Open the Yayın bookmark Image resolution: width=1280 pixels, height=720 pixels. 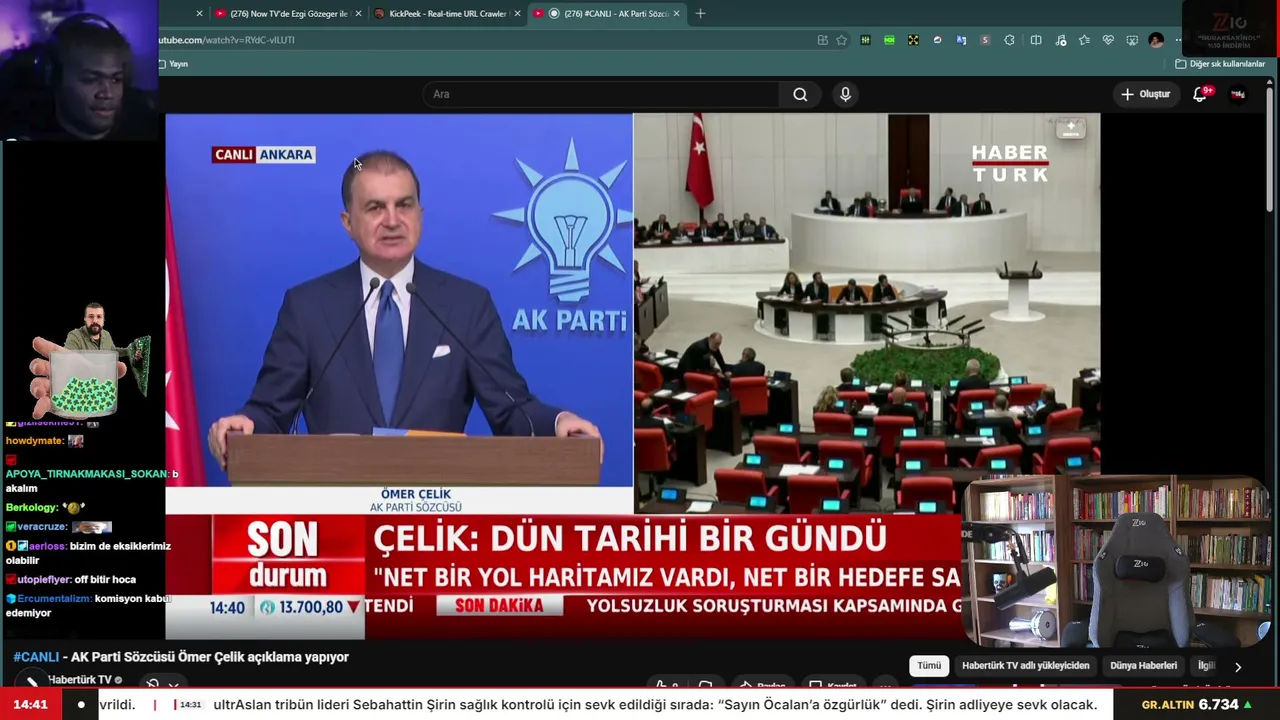coord(172,64)
